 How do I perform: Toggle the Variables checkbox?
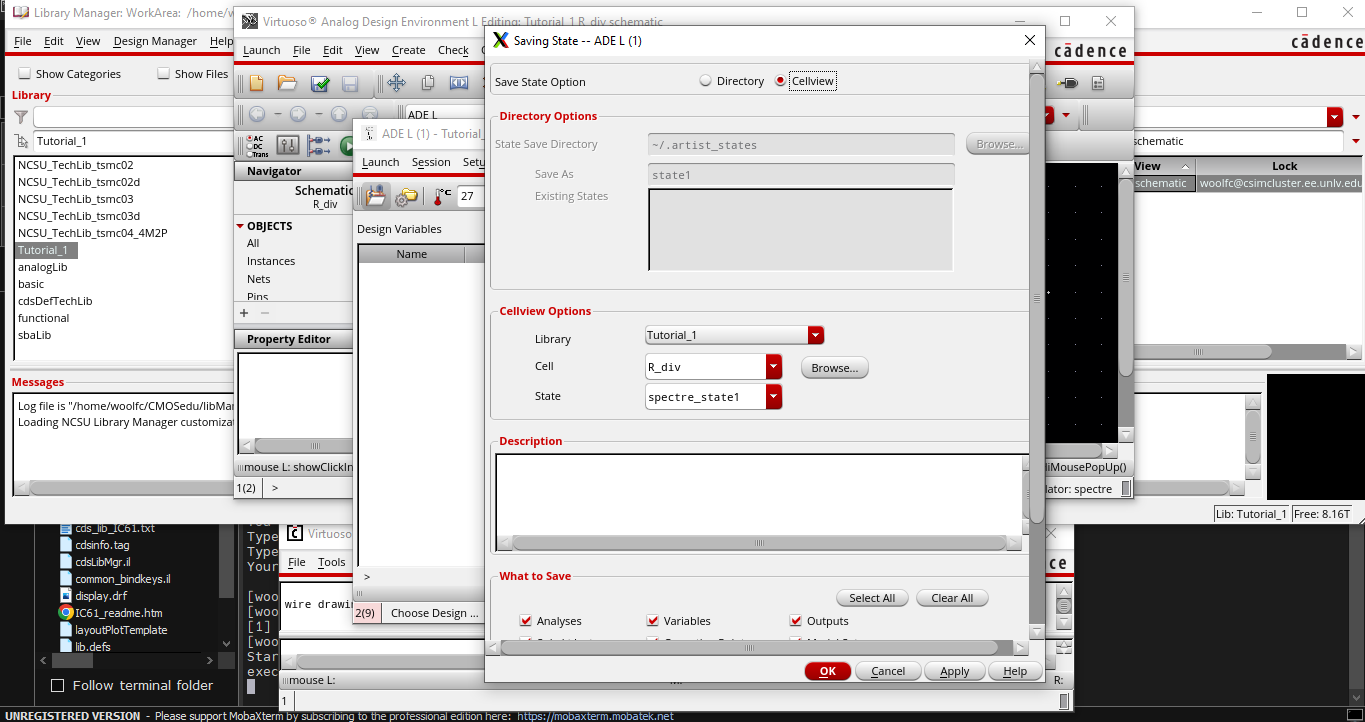(x=653, y=621)
